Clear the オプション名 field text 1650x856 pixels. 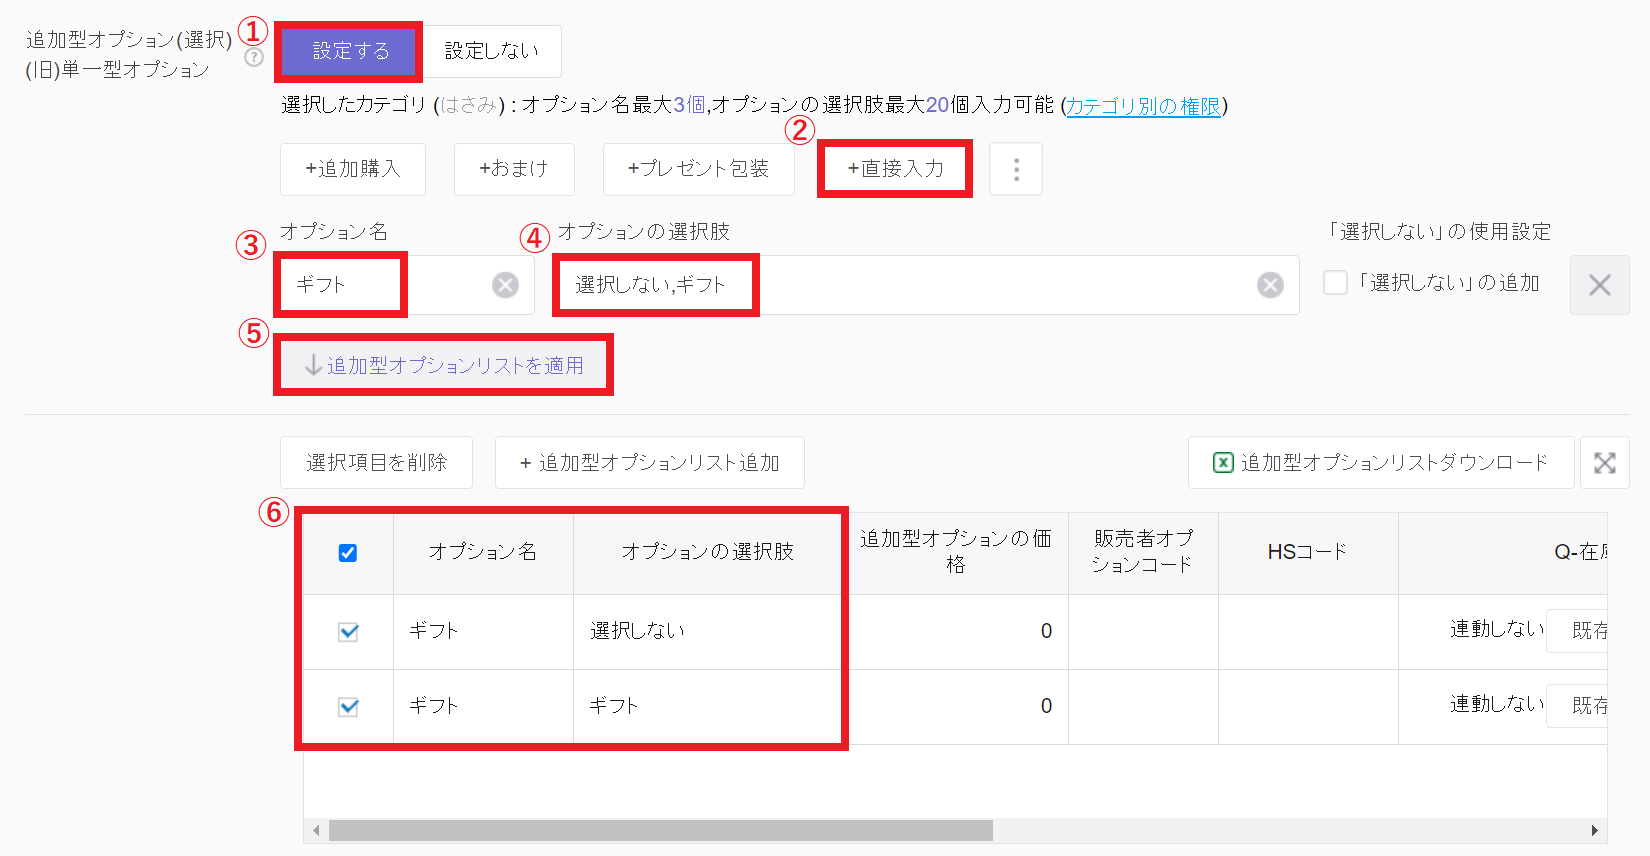(x=505, y=286)
